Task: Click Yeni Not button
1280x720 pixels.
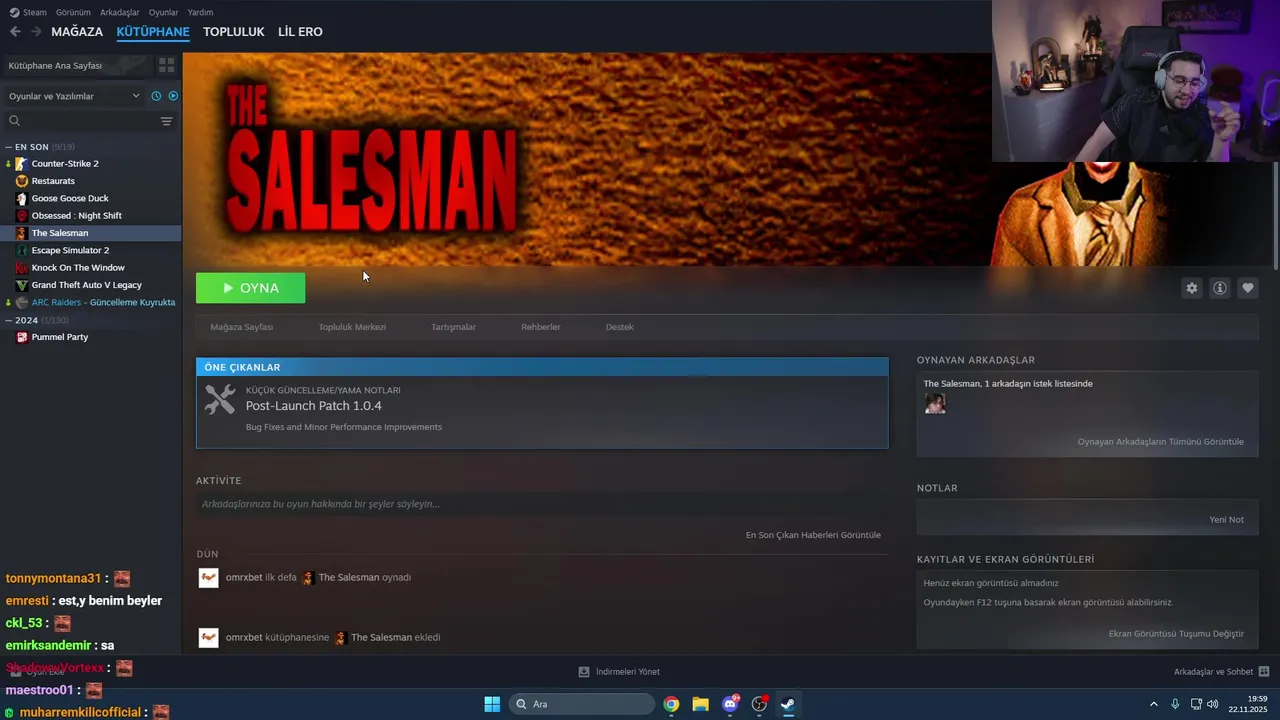Action: 1227,520
